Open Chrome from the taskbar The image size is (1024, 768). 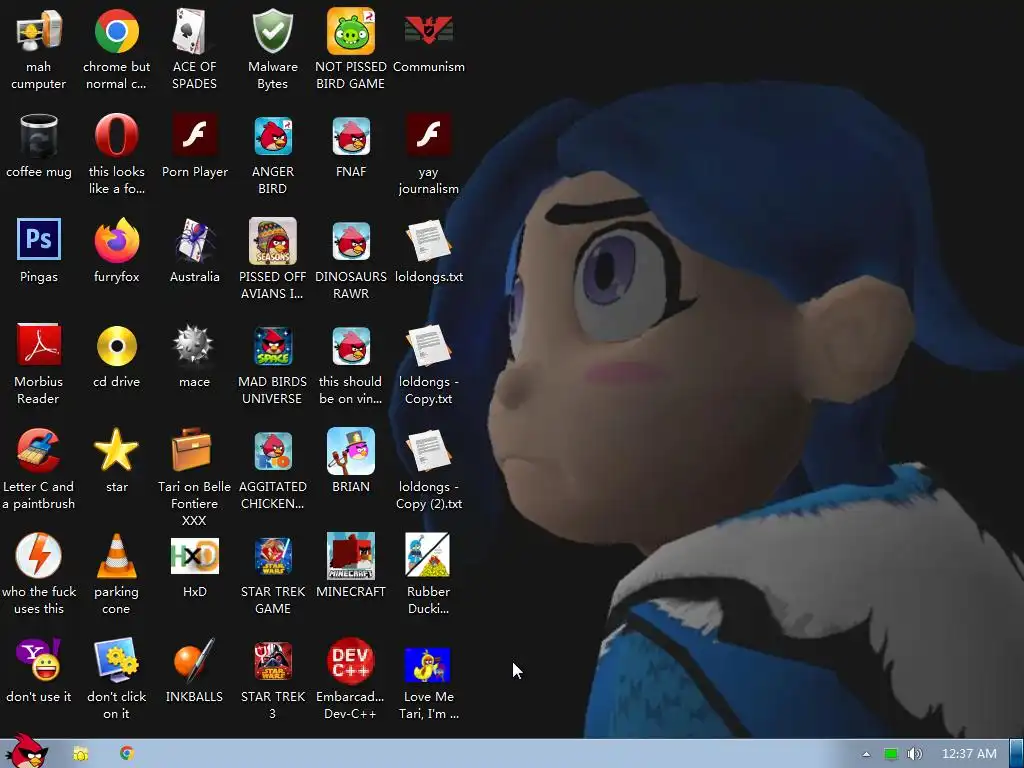tap(127, 753)
